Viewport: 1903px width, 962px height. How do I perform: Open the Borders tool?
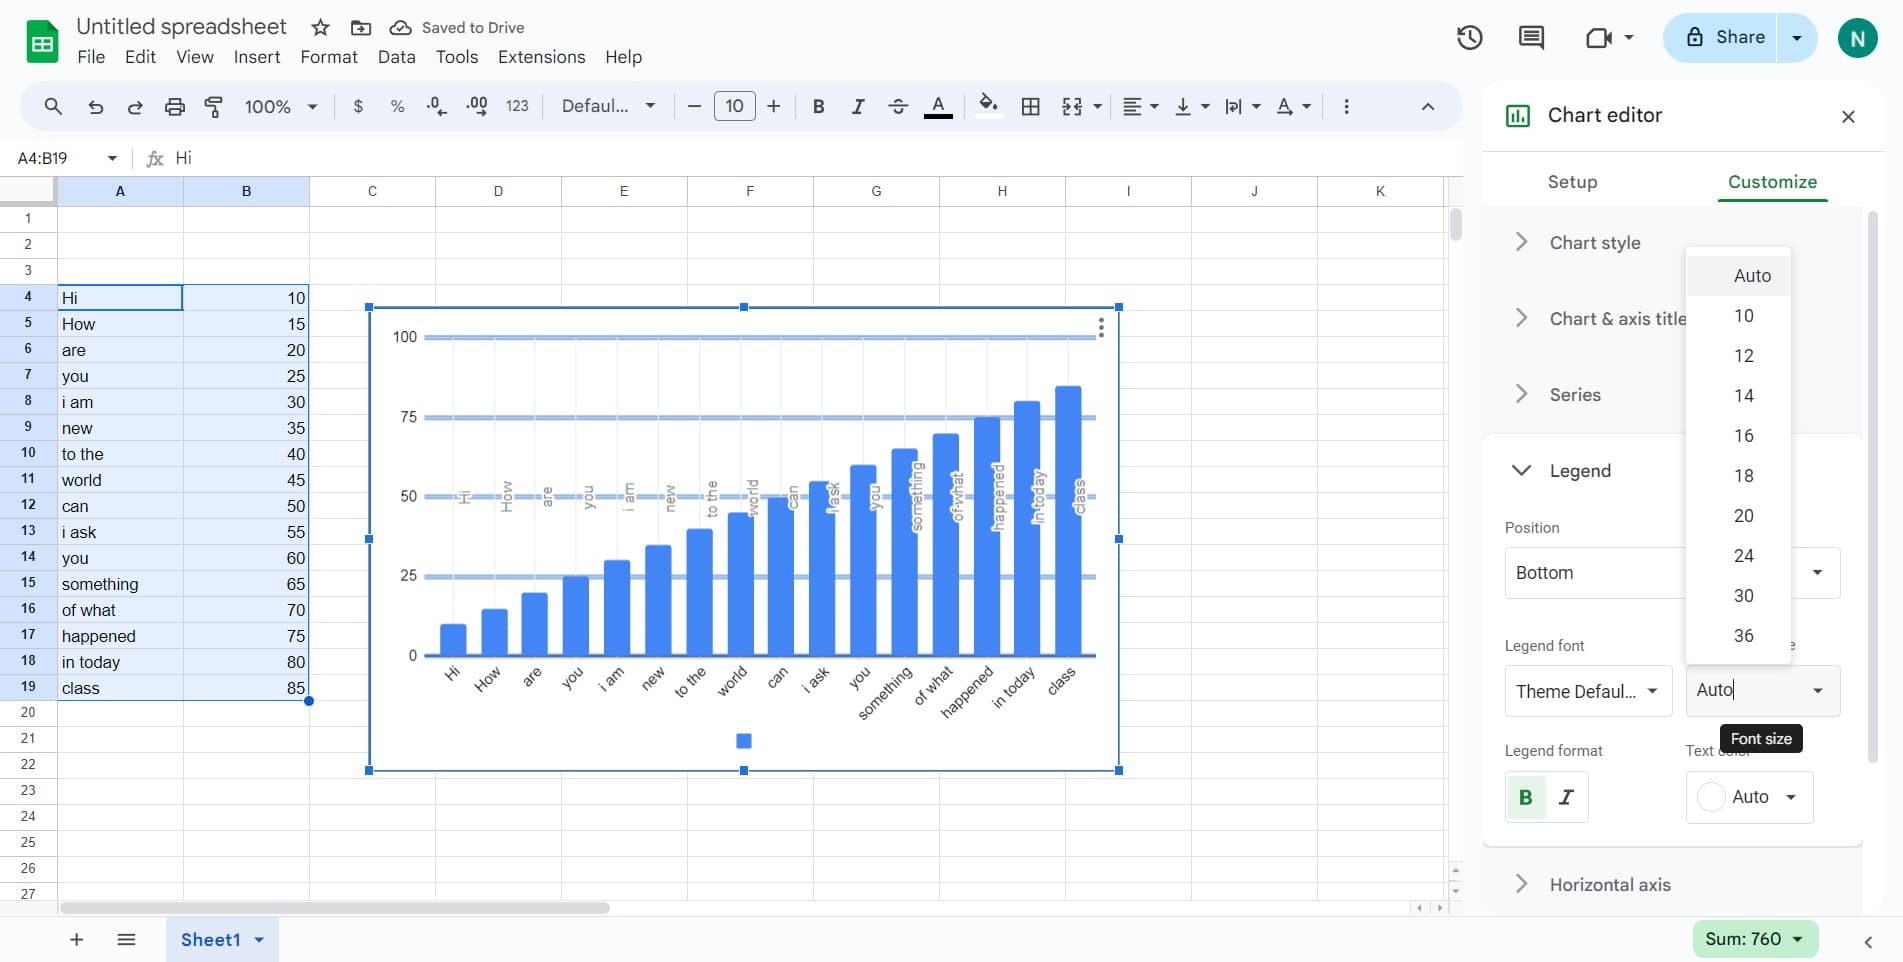[x=1031, y=106]
